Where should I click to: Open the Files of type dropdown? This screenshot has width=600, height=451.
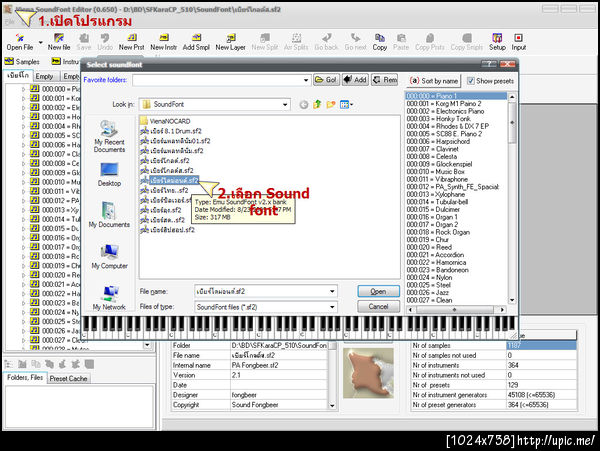[x=332, y=307]
